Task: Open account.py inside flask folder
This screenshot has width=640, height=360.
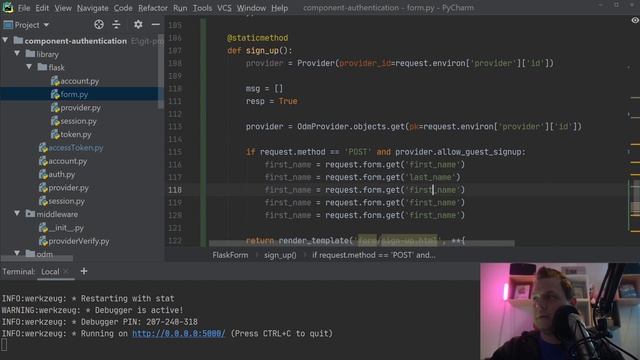Action: (x=80, y=81)
